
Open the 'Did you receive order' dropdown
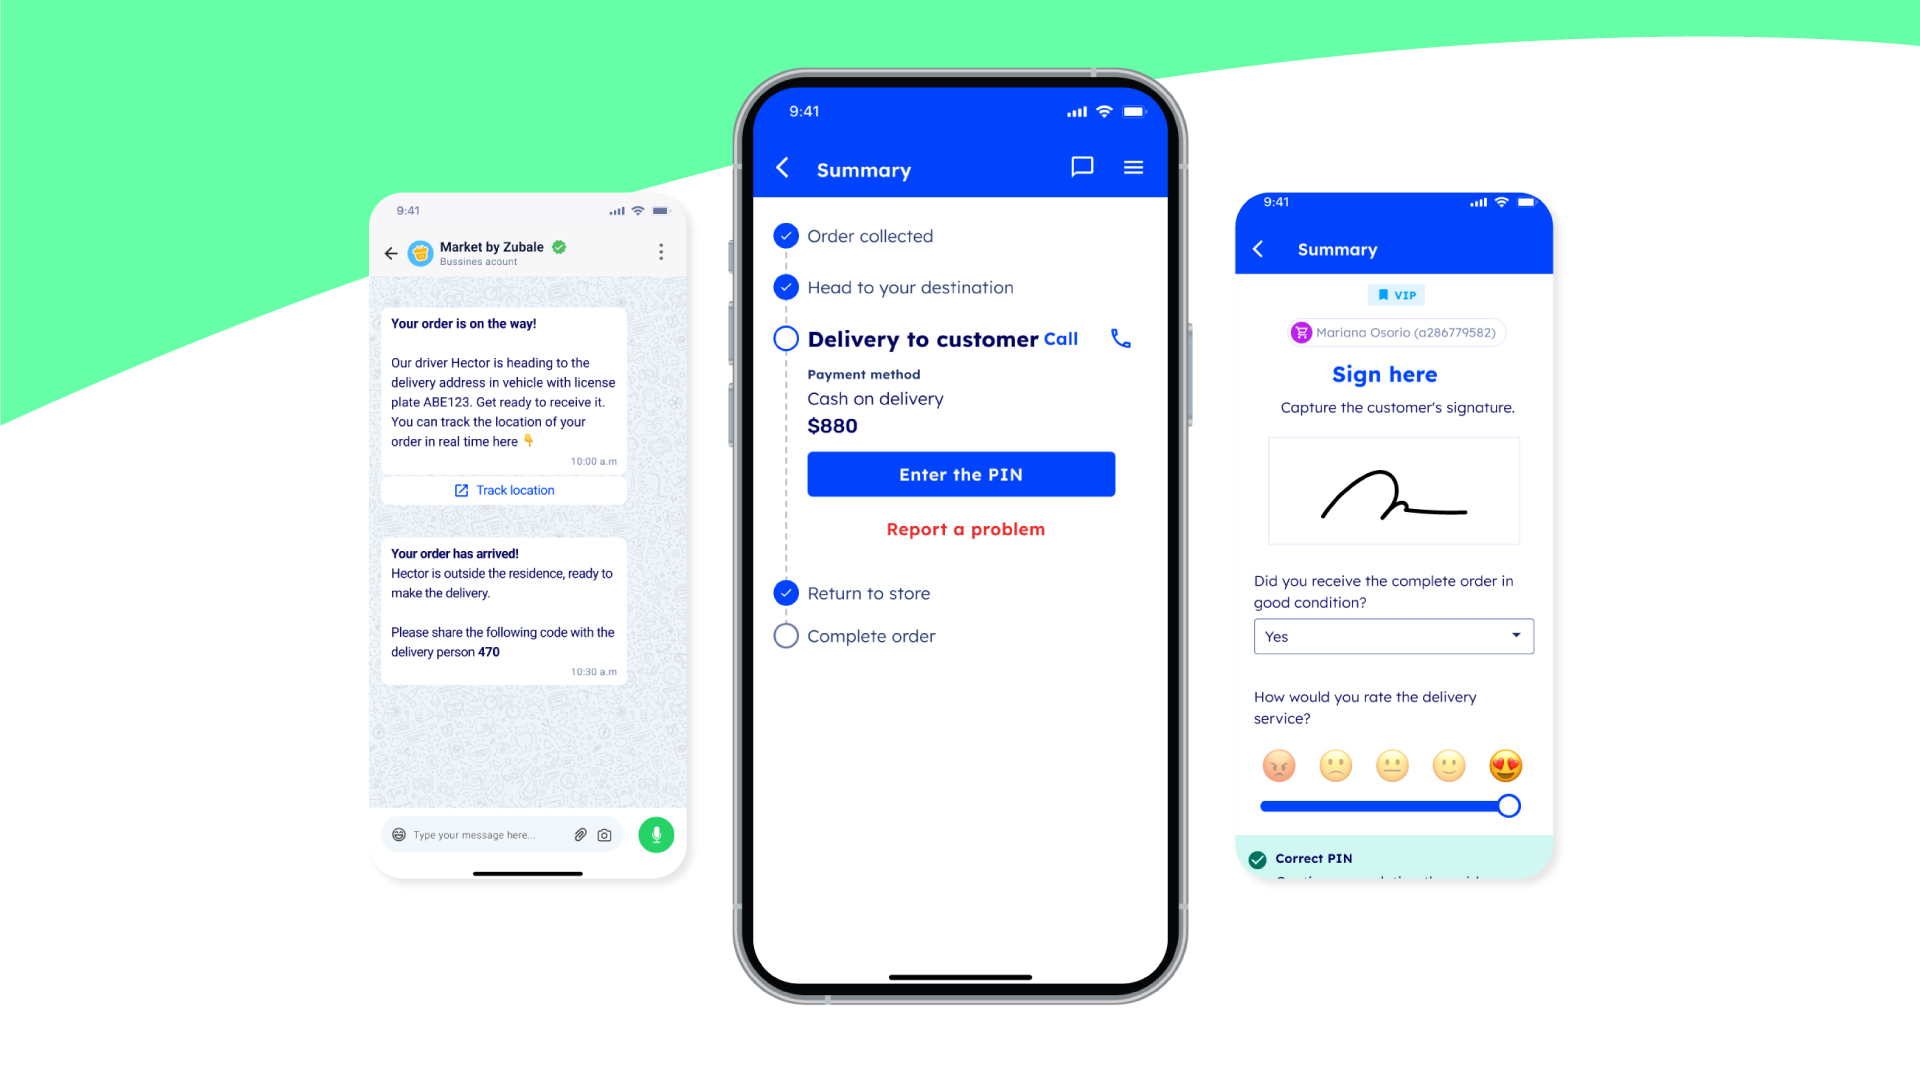click(1394, 636)
